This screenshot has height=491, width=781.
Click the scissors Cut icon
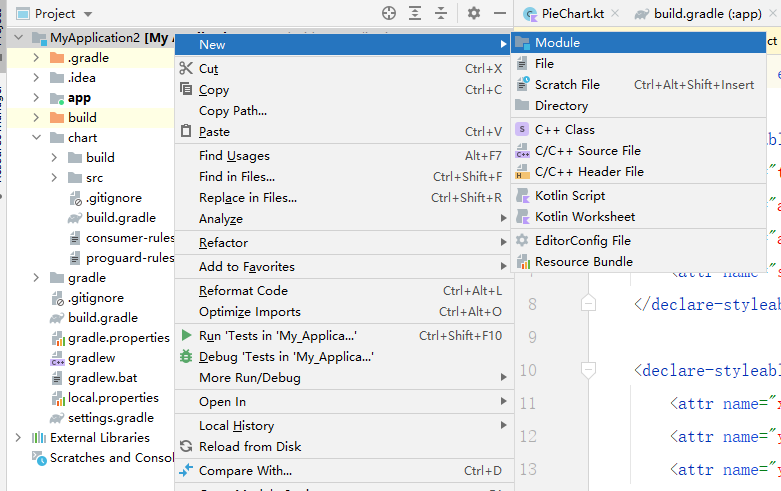pos(186,68)
